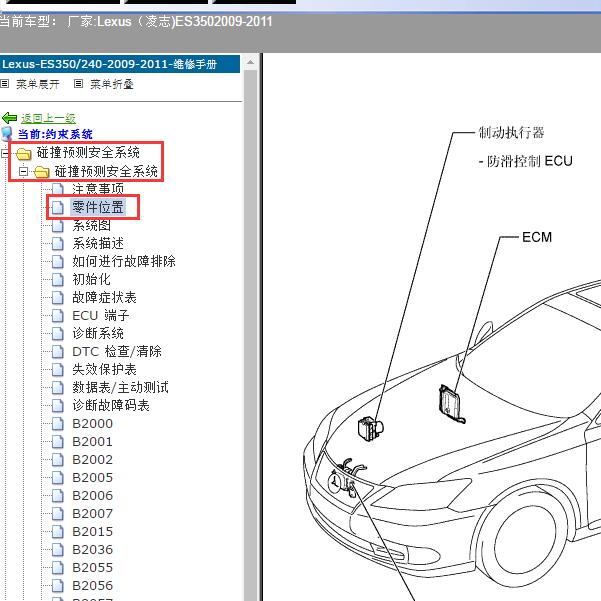Click the document icon beside 系统描述
Viewport: 601px width, 601px height.
[57, 243]
